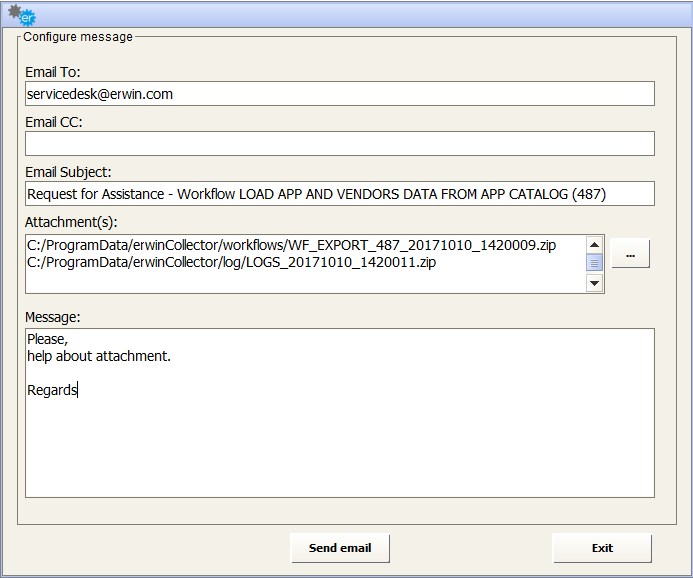693x578 pixels.
Task: Click the 'Message:' label
Action: click(x=53, y=317)
